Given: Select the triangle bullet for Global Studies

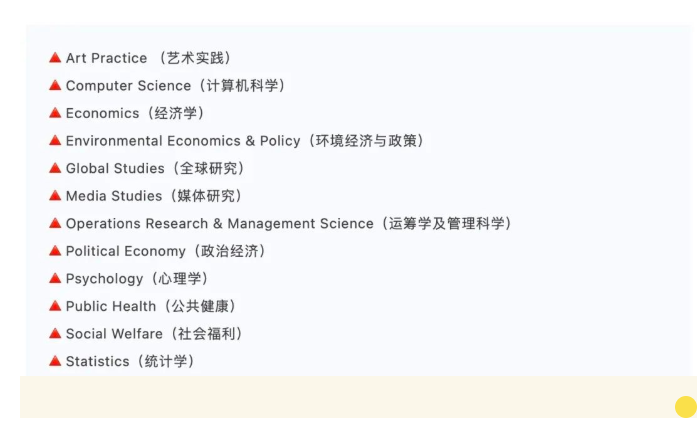Looking at the screenshot, I should tap(55, 168).
